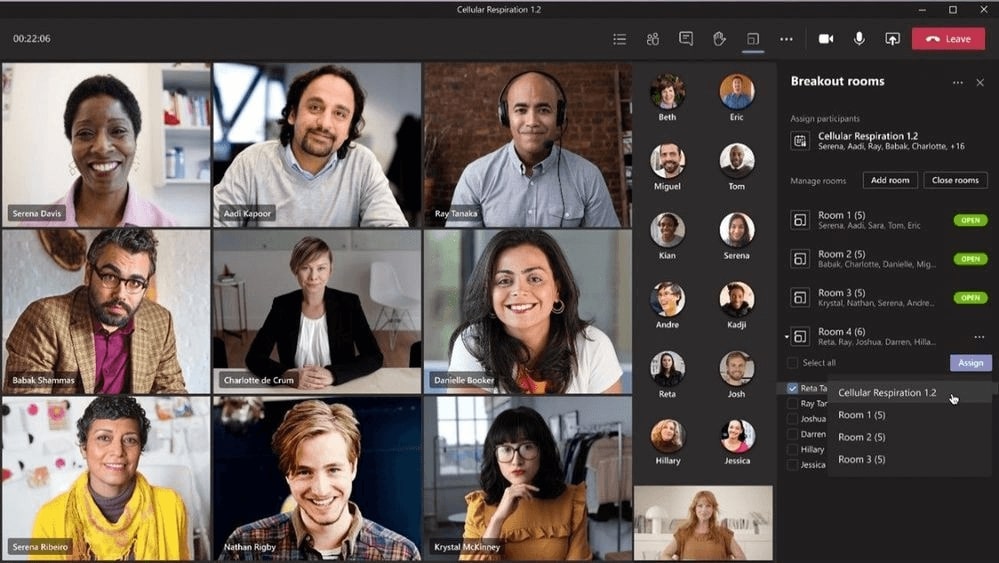Click the Room 1 breakout icon

[x=800, y=220]
